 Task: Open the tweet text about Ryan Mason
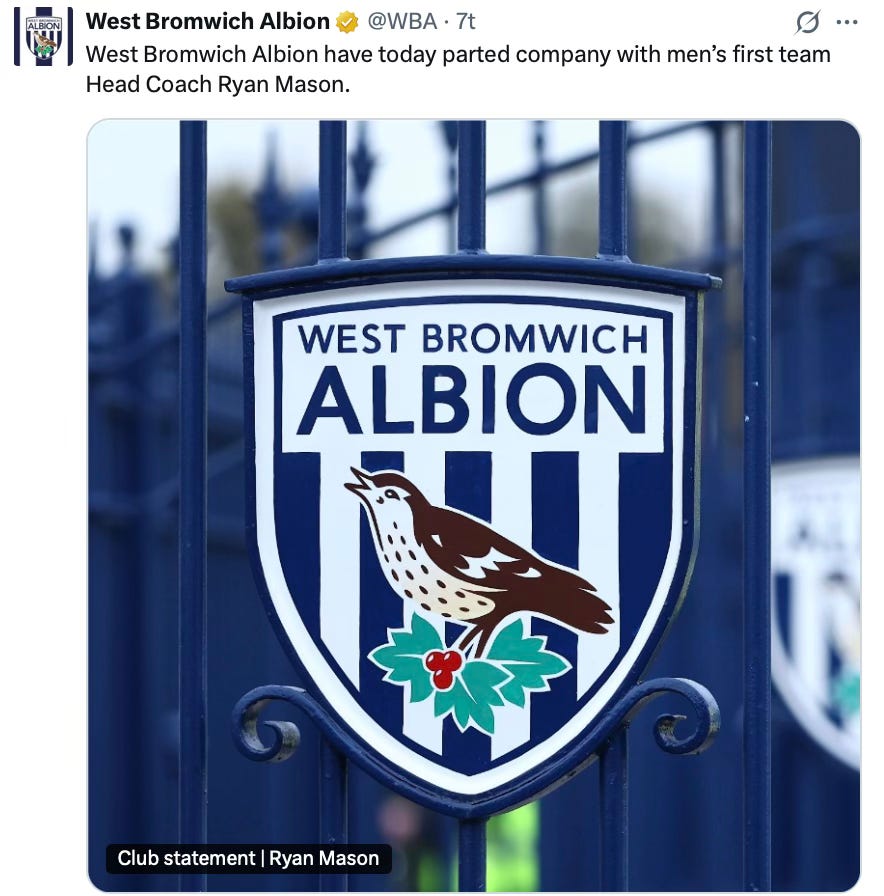(x=458, y=69)
